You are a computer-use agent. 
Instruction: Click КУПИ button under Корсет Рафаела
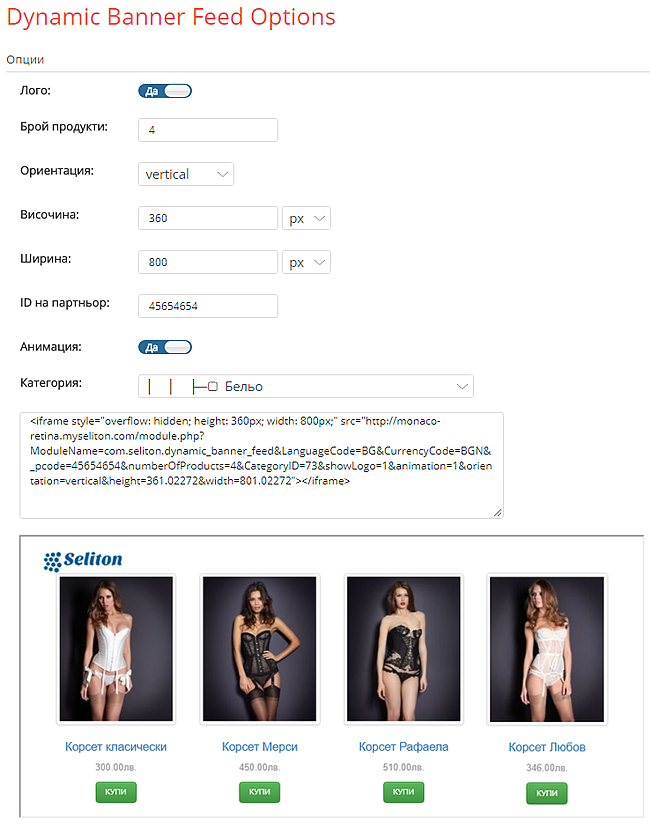point(403,792)
